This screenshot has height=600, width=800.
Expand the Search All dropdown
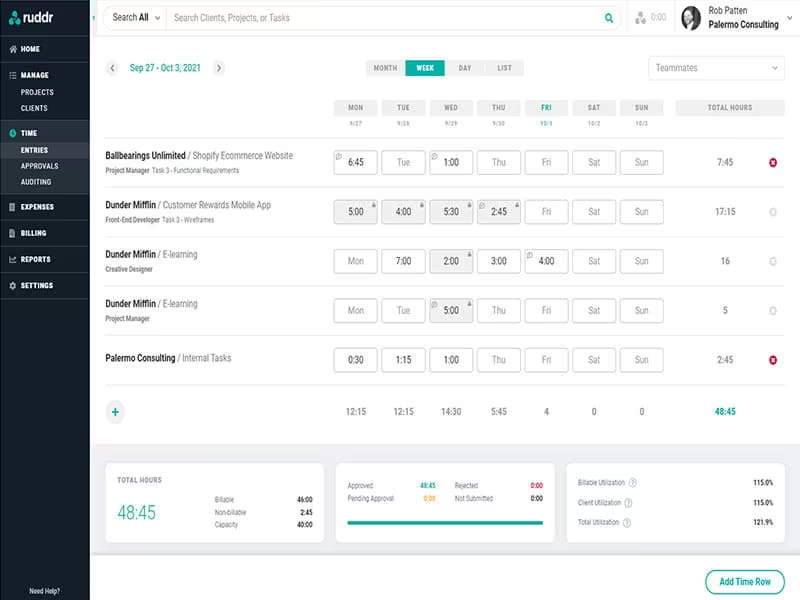pos(136,18)
